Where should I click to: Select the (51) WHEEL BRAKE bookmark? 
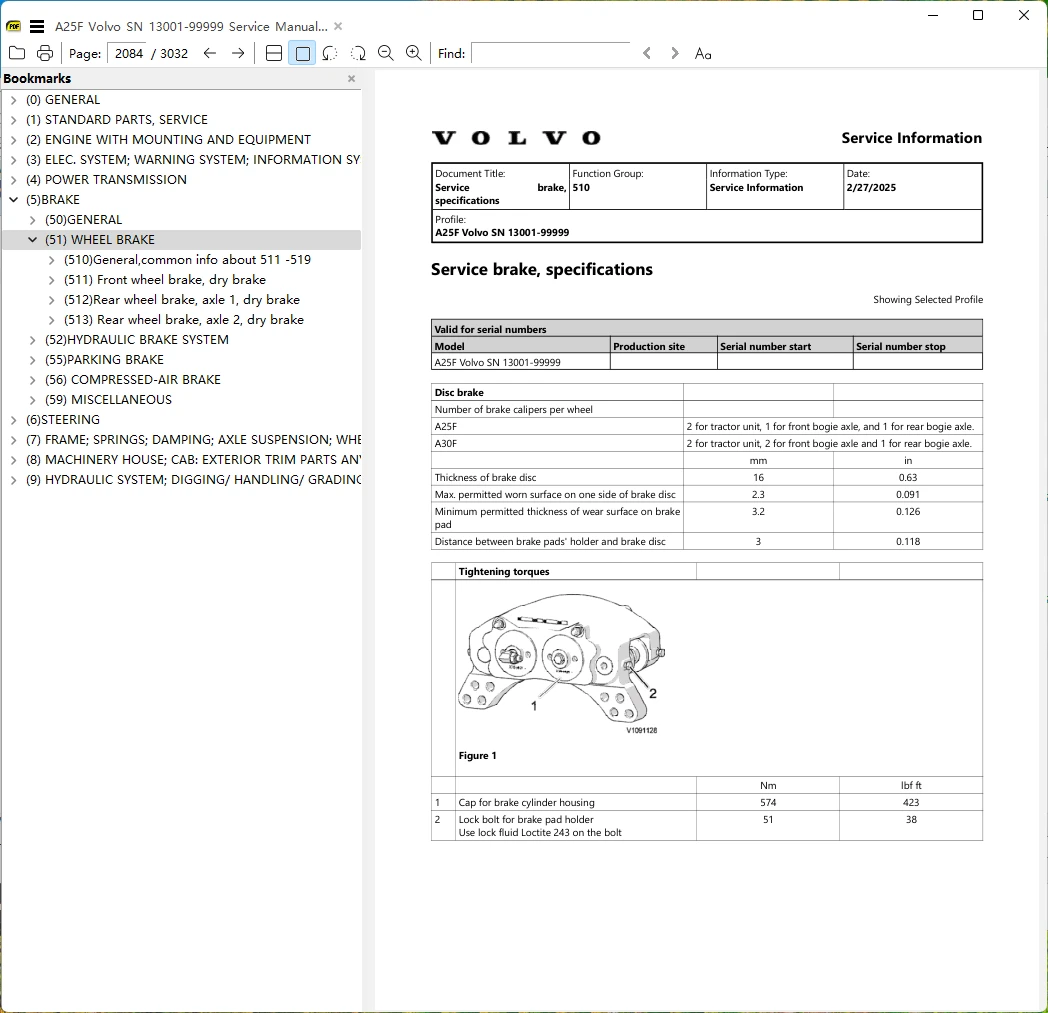tap(100, 240)
